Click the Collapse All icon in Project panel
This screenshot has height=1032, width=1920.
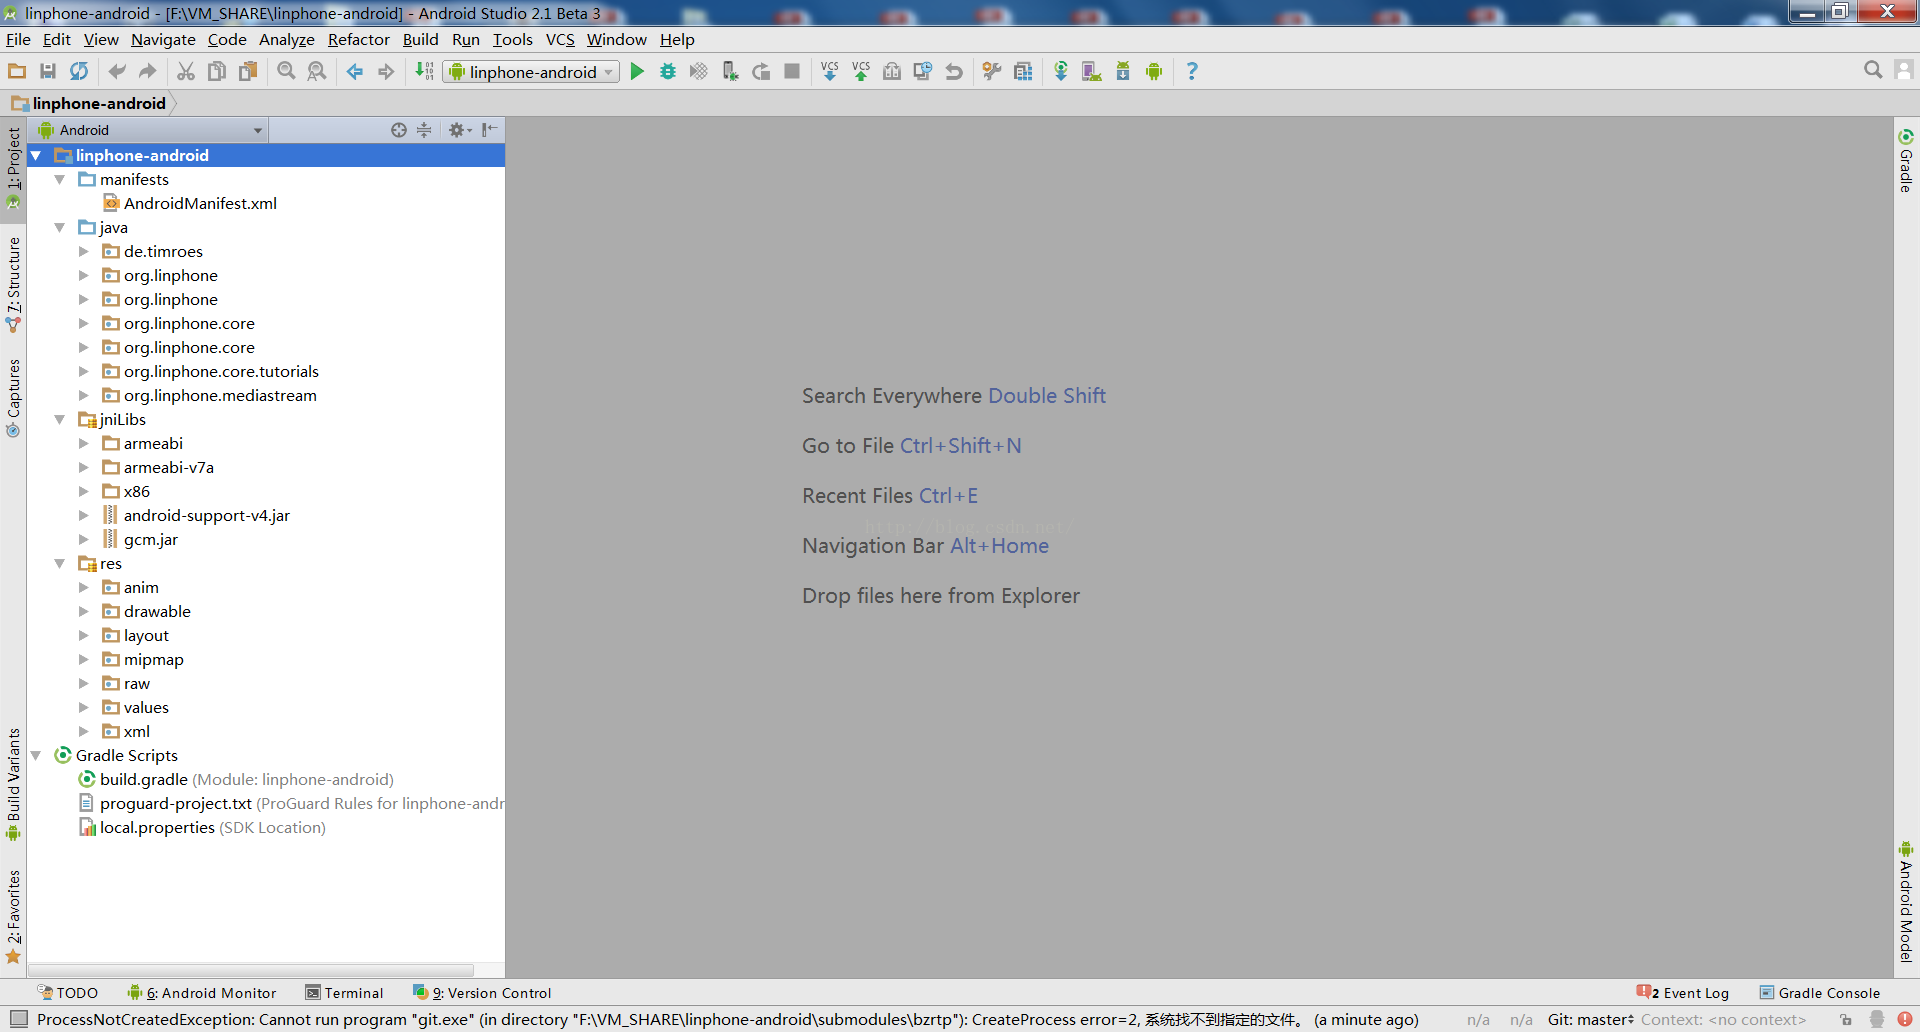tap(424, 130)
